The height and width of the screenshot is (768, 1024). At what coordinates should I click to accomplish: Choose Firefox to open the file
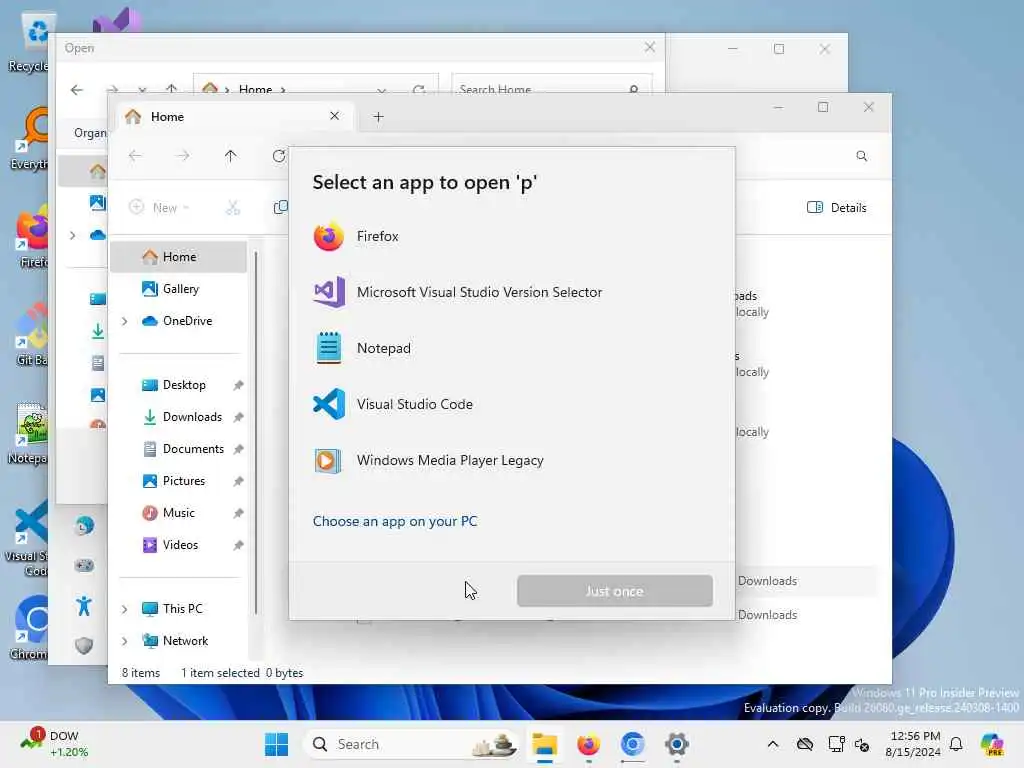tap(511, 236)
